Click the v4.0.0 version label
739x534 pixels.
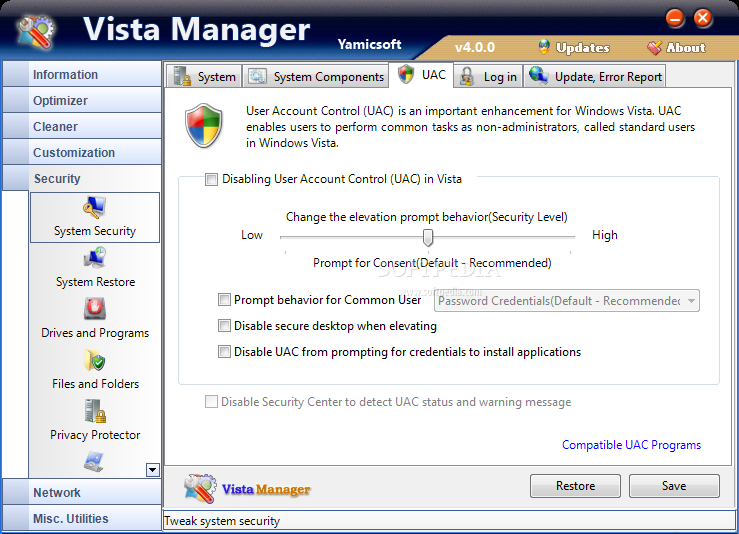[x=475, y=48]
